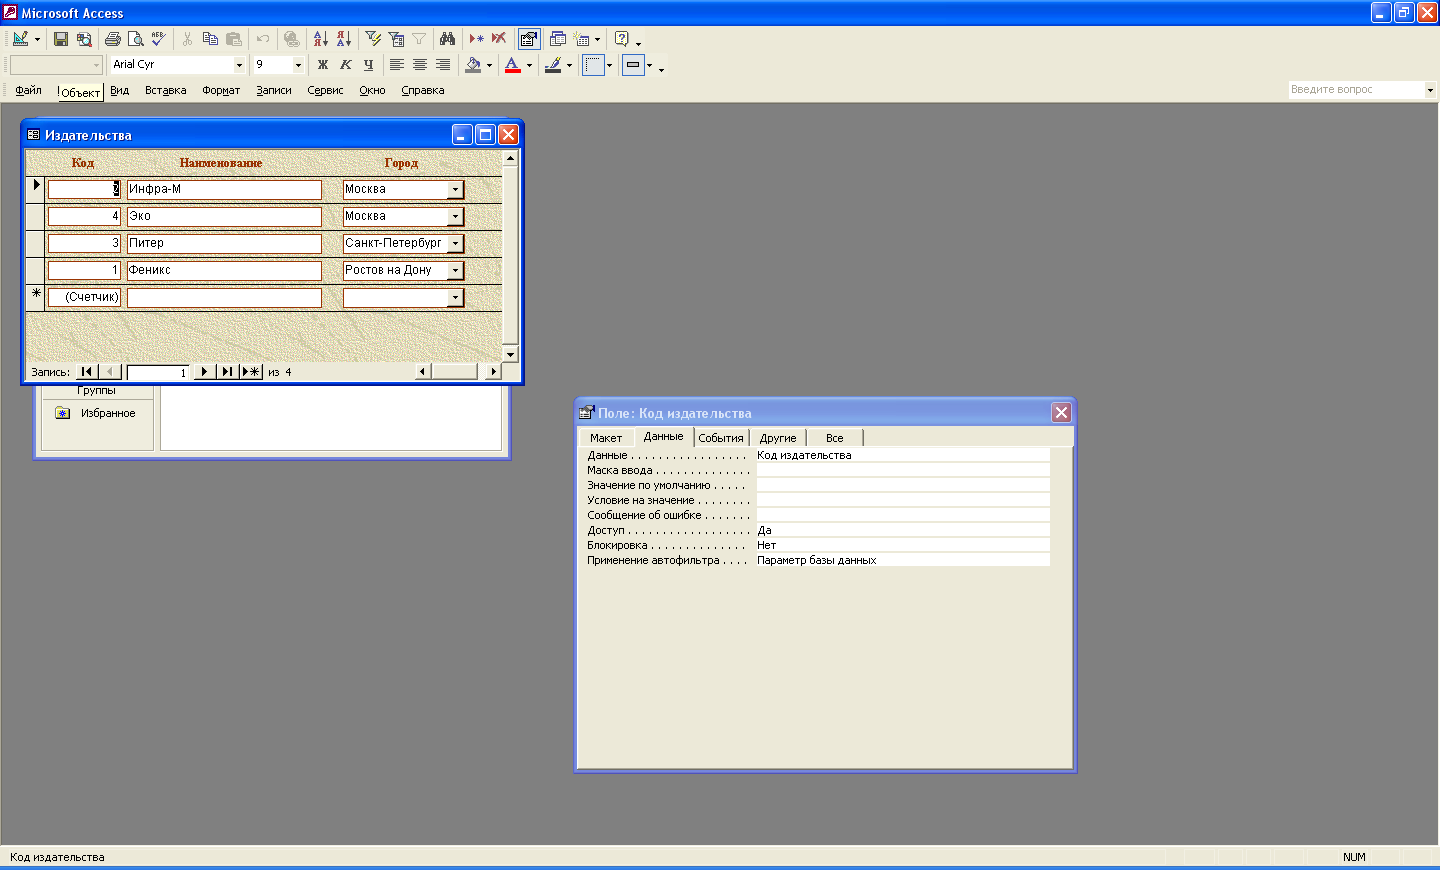Click the new record navigation button
The height and width of the screenshot is (870, 1440).
tap(251, 372)
